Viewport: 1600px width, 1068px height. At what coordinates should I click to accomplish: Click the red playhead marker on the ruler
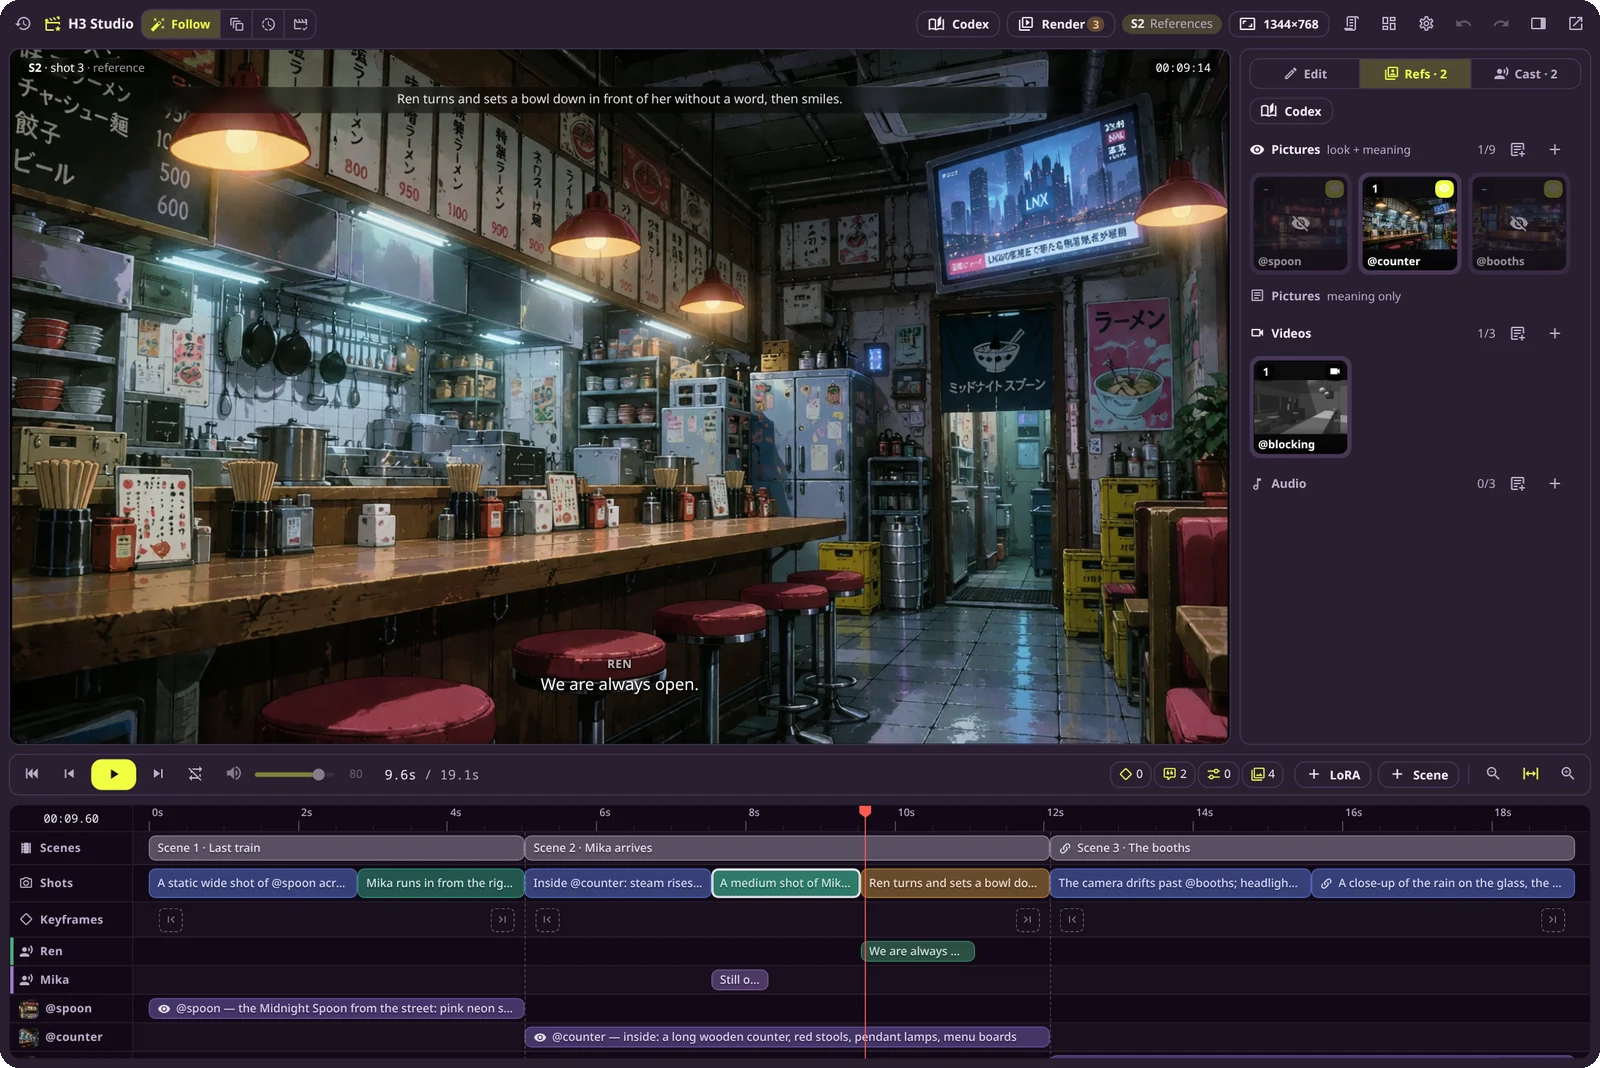click(865, 811)
